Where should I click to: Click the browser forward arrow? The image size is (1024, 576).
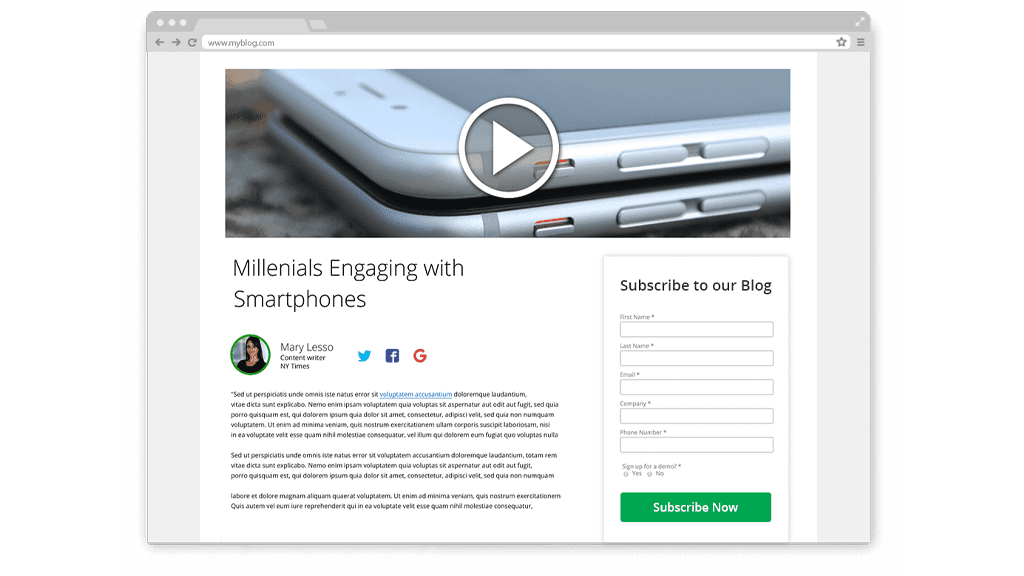[x=176, y=42]
